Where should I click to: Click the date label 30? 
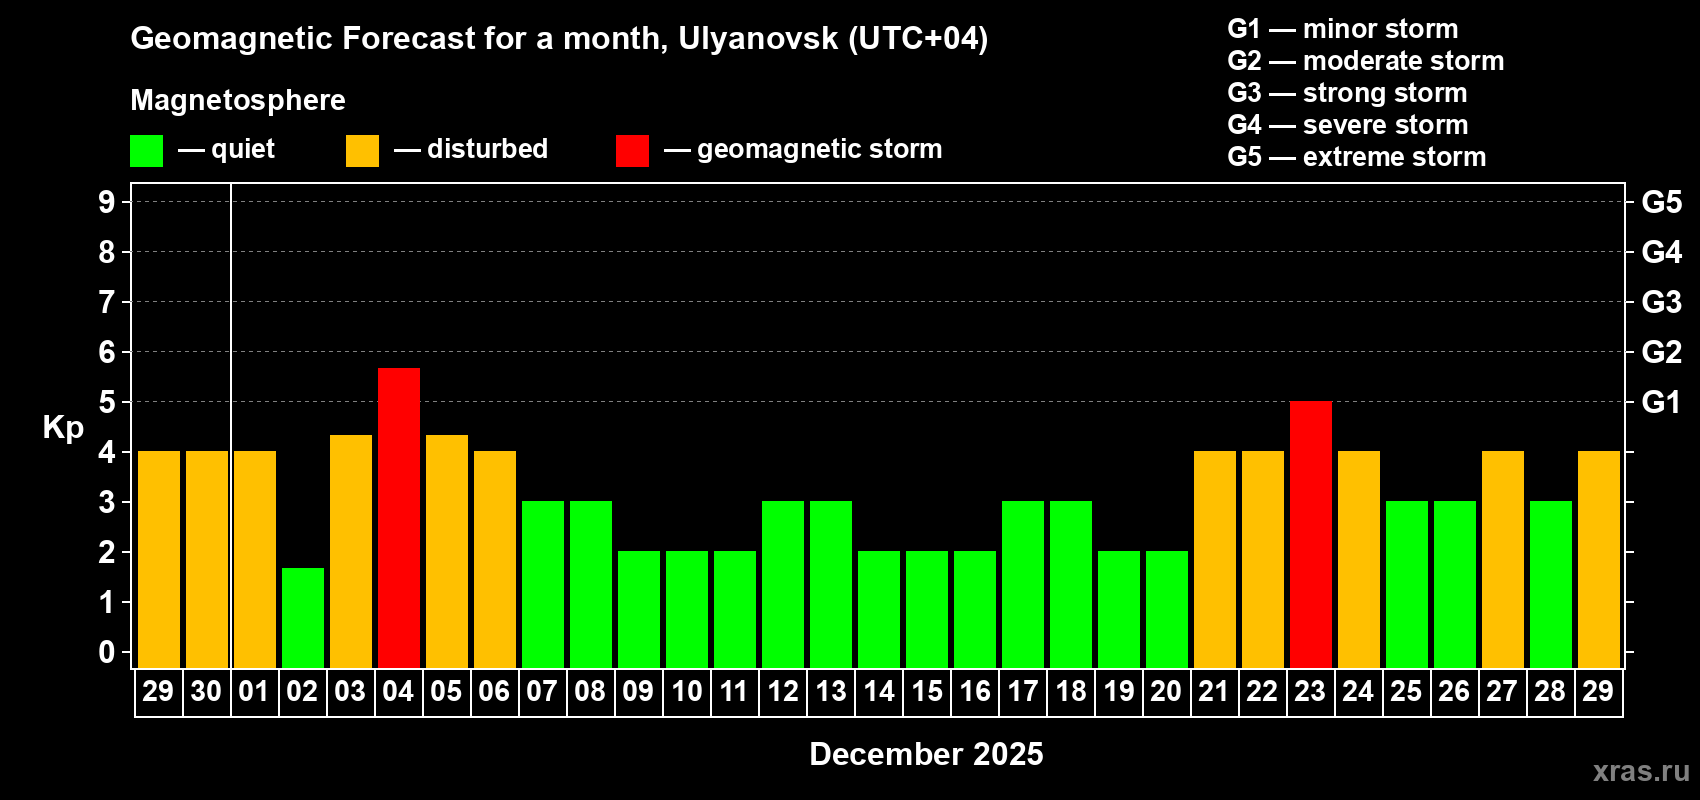[206, 691]
